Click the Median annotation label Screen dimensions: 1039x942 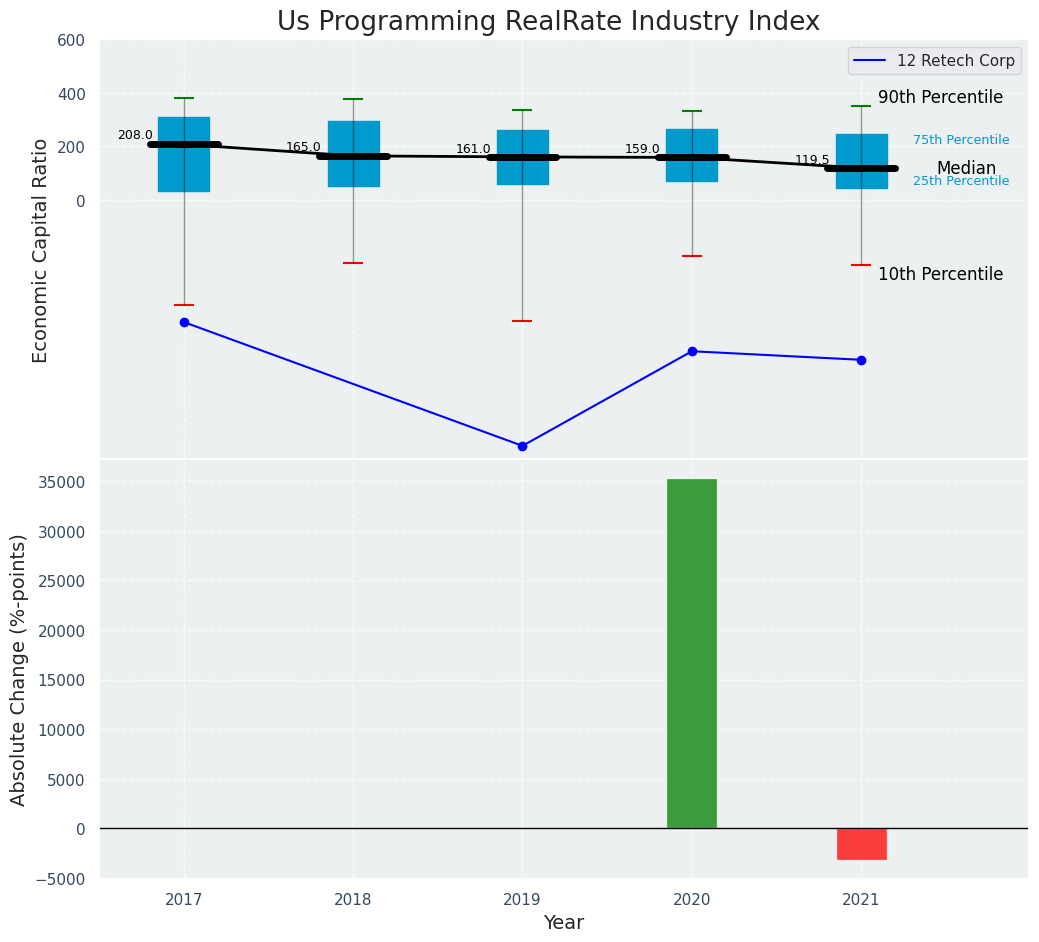[x=966, y=168]
